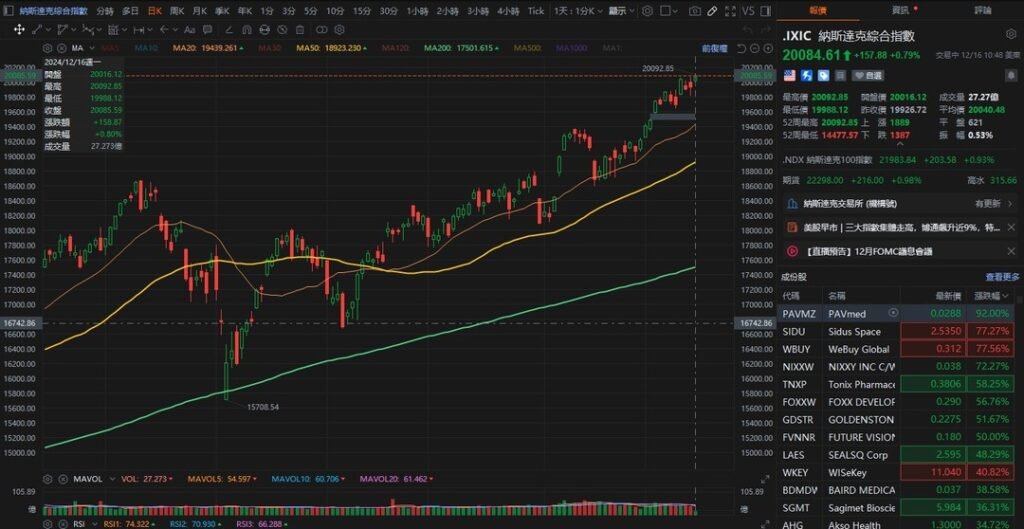The height and width of the screenshot is (529, 1024).
Task: Open 納斯達克交易所 notice row
Action: (x=901, y=204)
